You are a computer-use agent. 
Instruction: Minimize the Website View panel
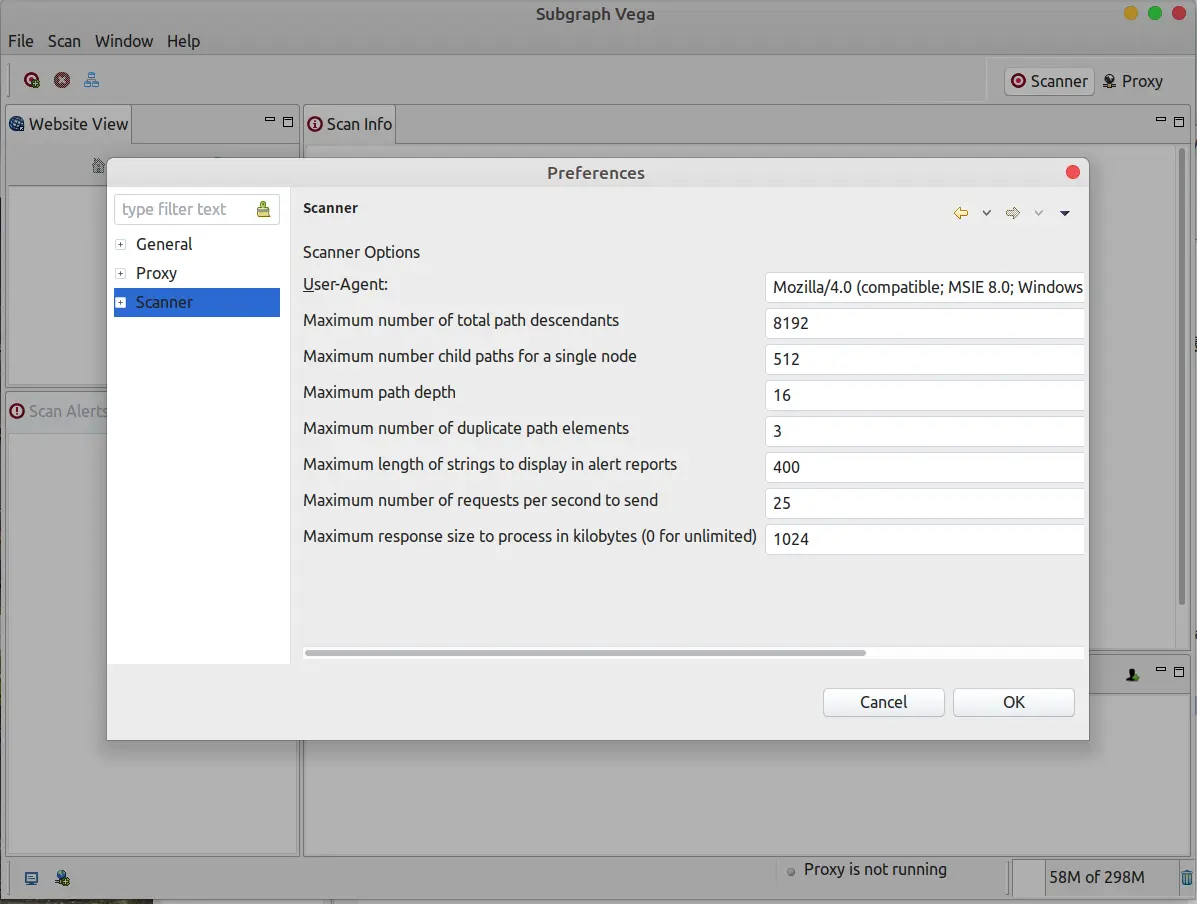(x=269, y=121)
